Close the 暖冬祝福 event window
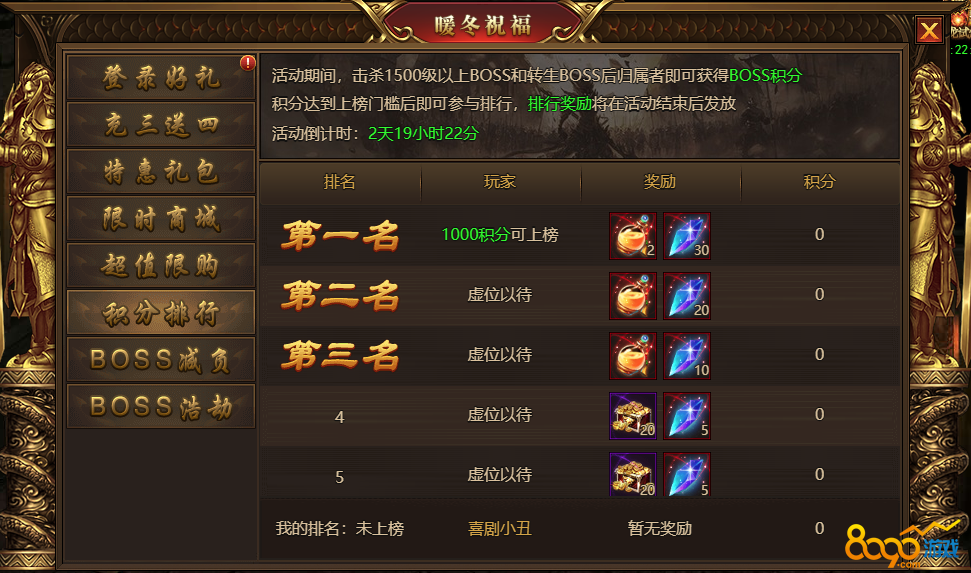971x573 pixels. click(929, 30)
